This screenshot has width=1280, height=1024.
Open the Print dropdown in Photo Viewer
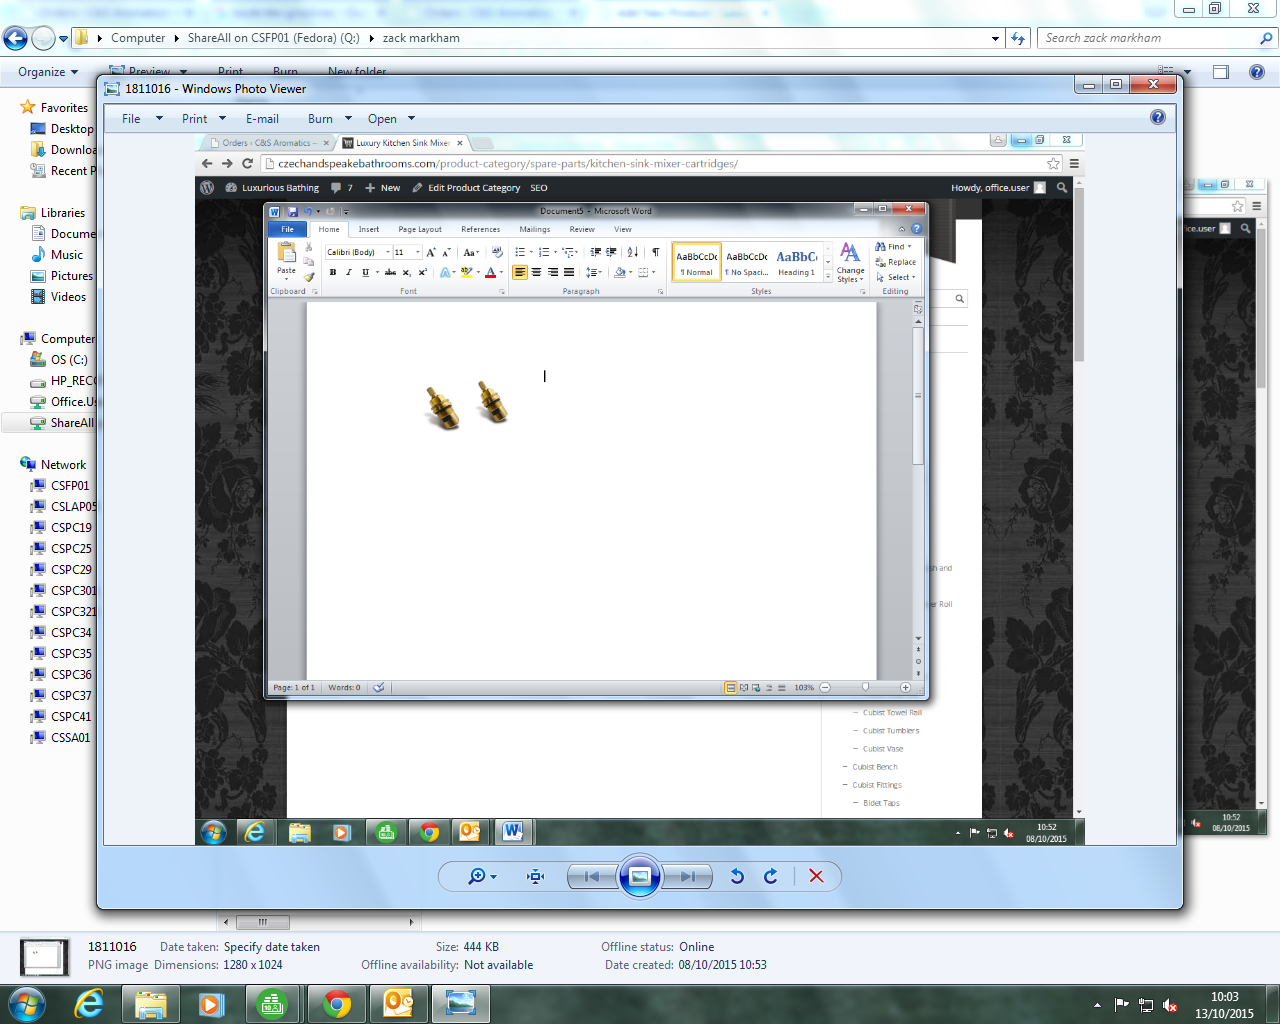[203, 119]
